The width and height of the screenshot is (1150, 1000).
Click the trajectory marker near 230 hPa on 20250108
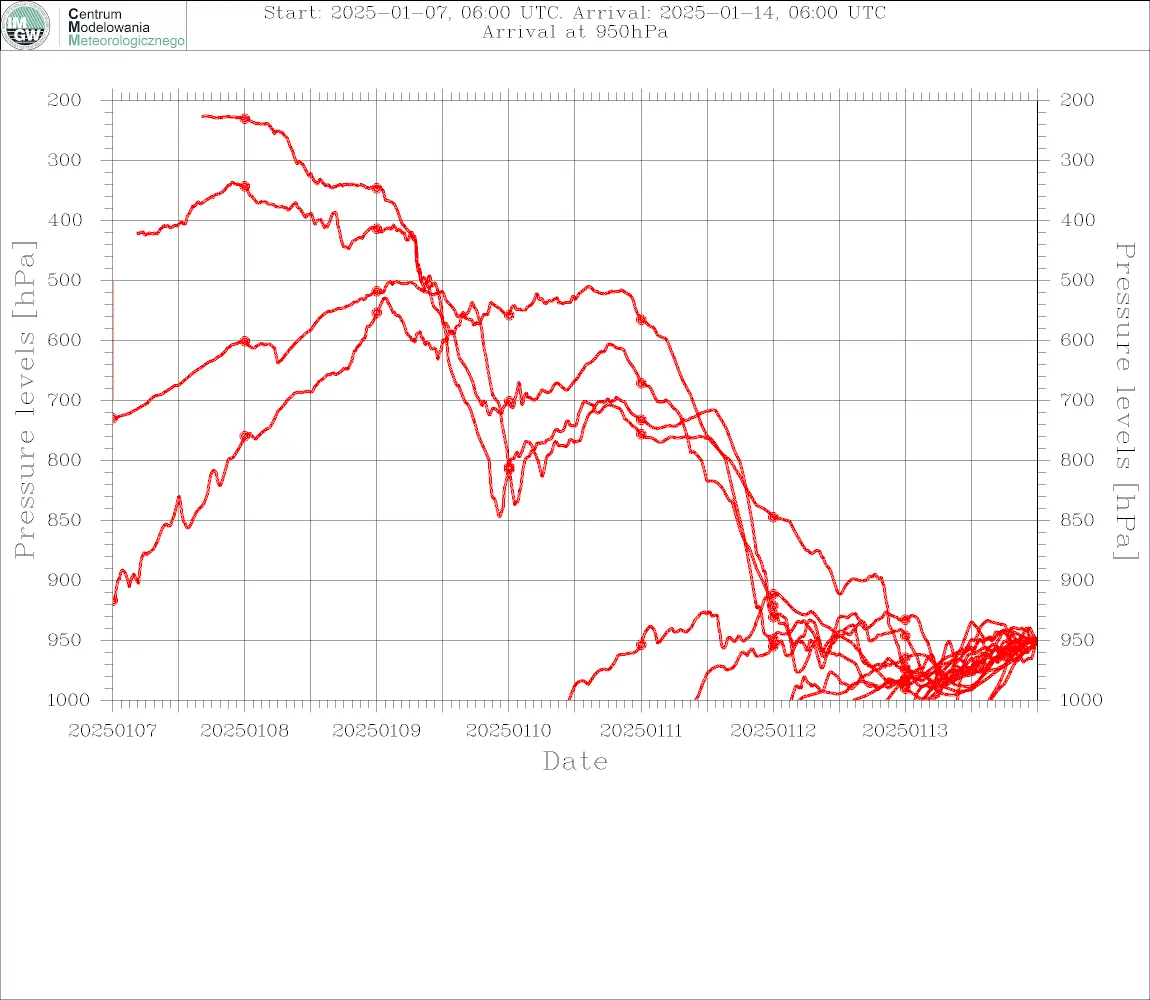point(245,119)
